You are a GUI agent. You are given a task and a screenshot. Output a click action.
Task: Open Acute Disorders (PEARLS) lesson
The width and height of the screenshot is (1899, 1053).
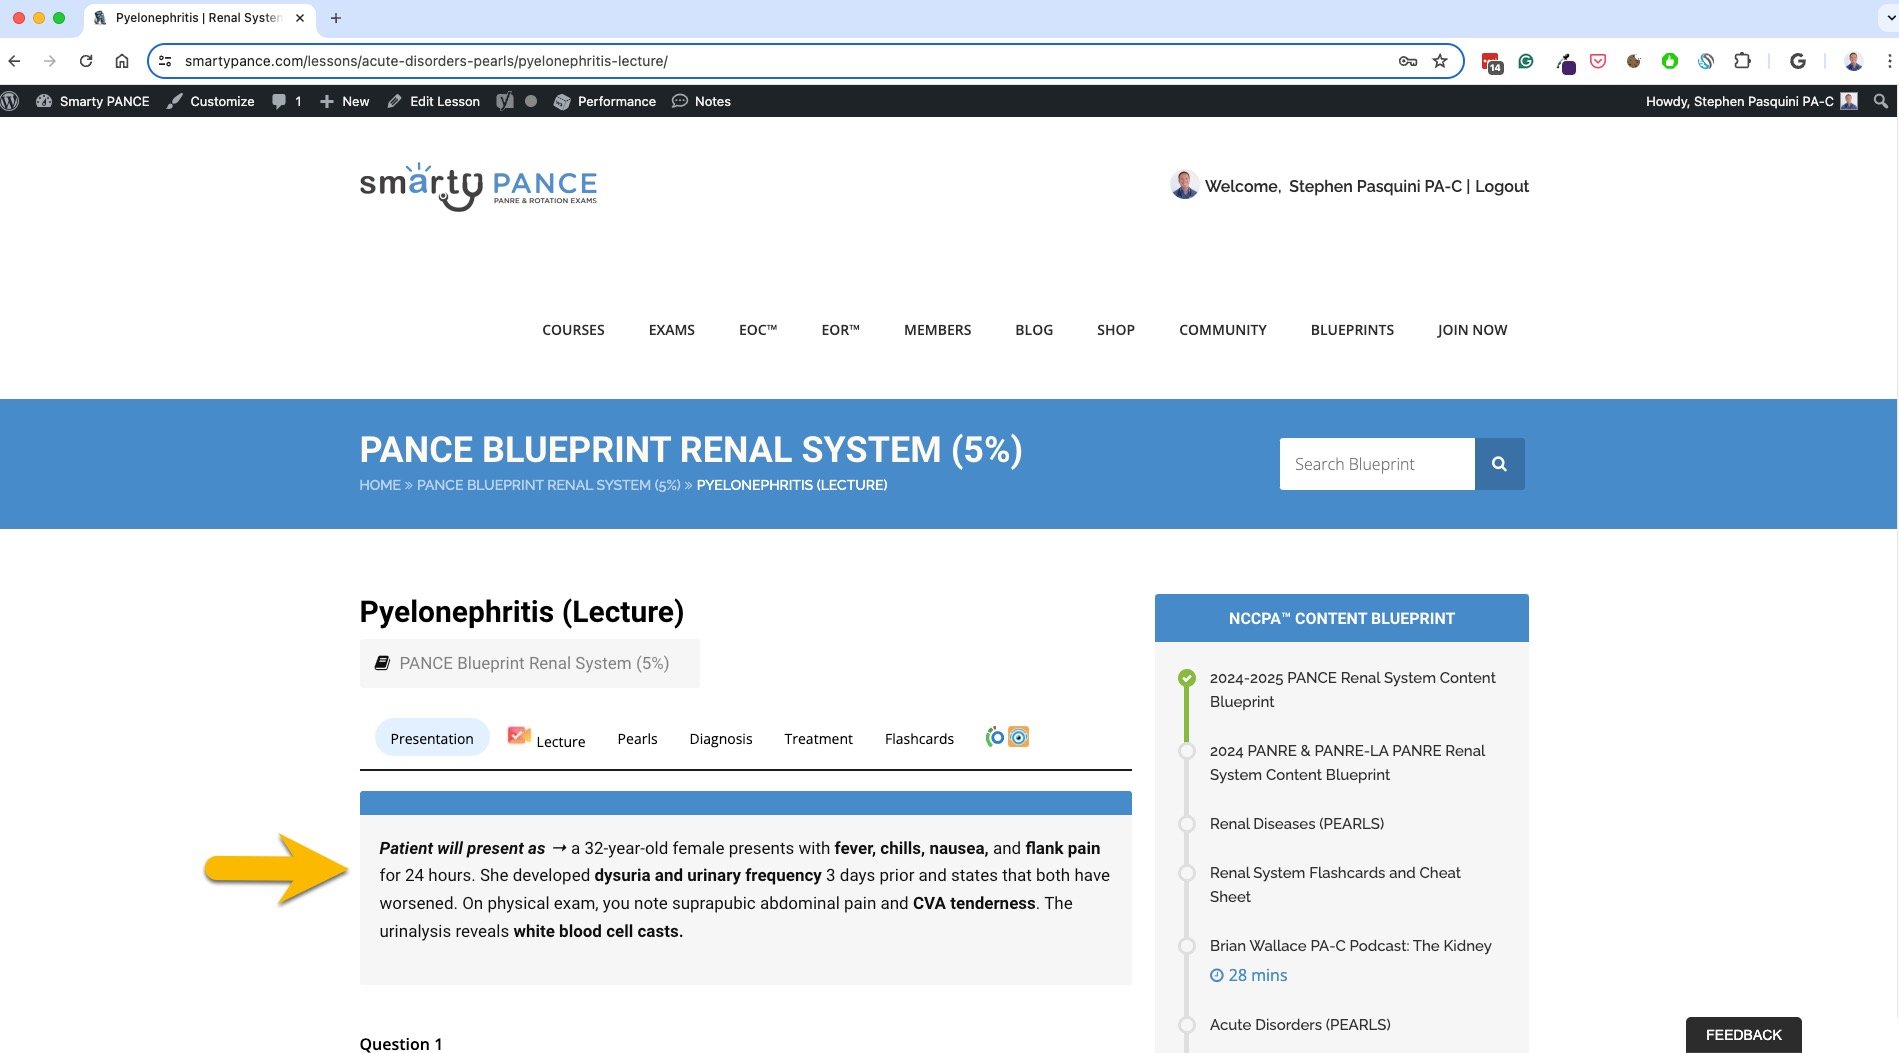click(1300, 1025)
